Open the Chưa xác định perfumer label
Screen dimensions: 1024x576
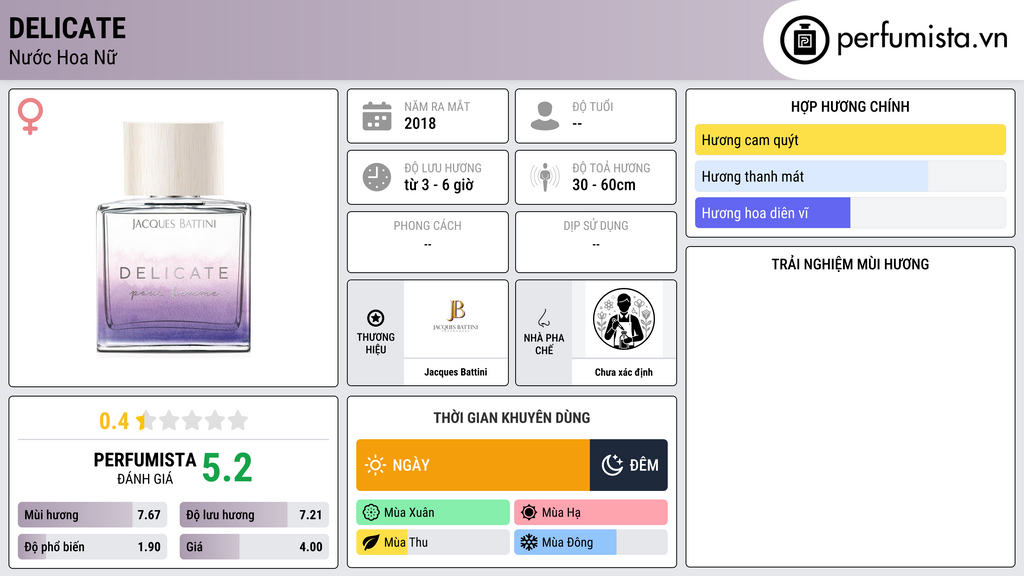[x=624, y=372]
